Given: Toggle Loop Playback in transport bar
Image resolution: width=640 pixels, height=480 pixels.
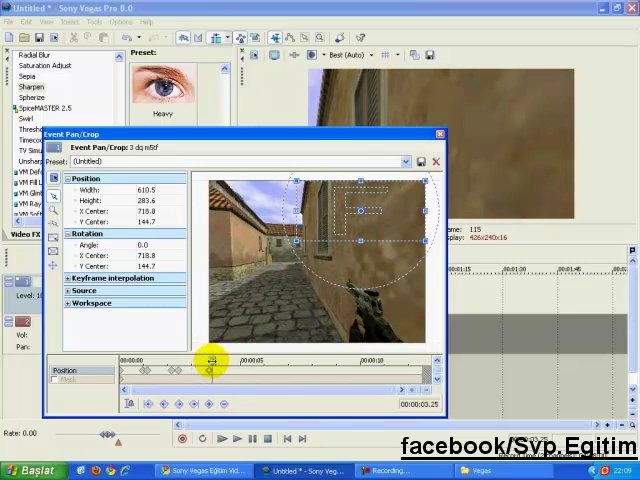Looking at the screenshot, I should 202,439.
